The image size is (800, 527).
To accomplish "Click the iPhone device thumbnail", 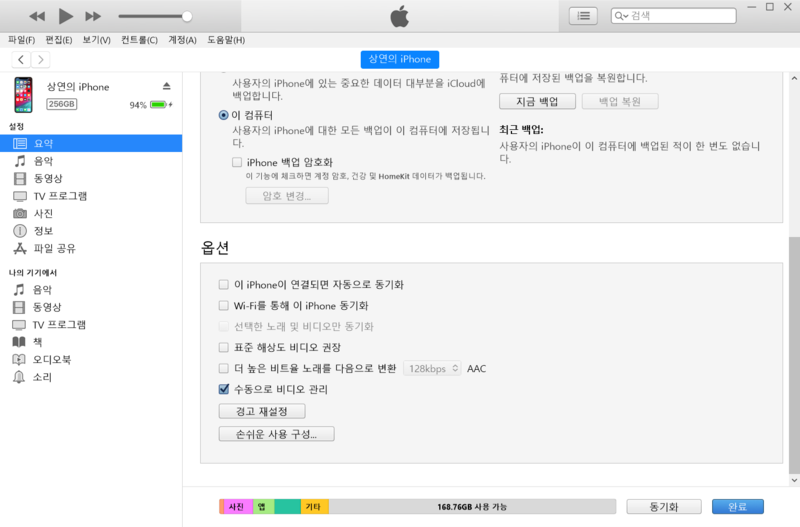I will pos(23,95).
